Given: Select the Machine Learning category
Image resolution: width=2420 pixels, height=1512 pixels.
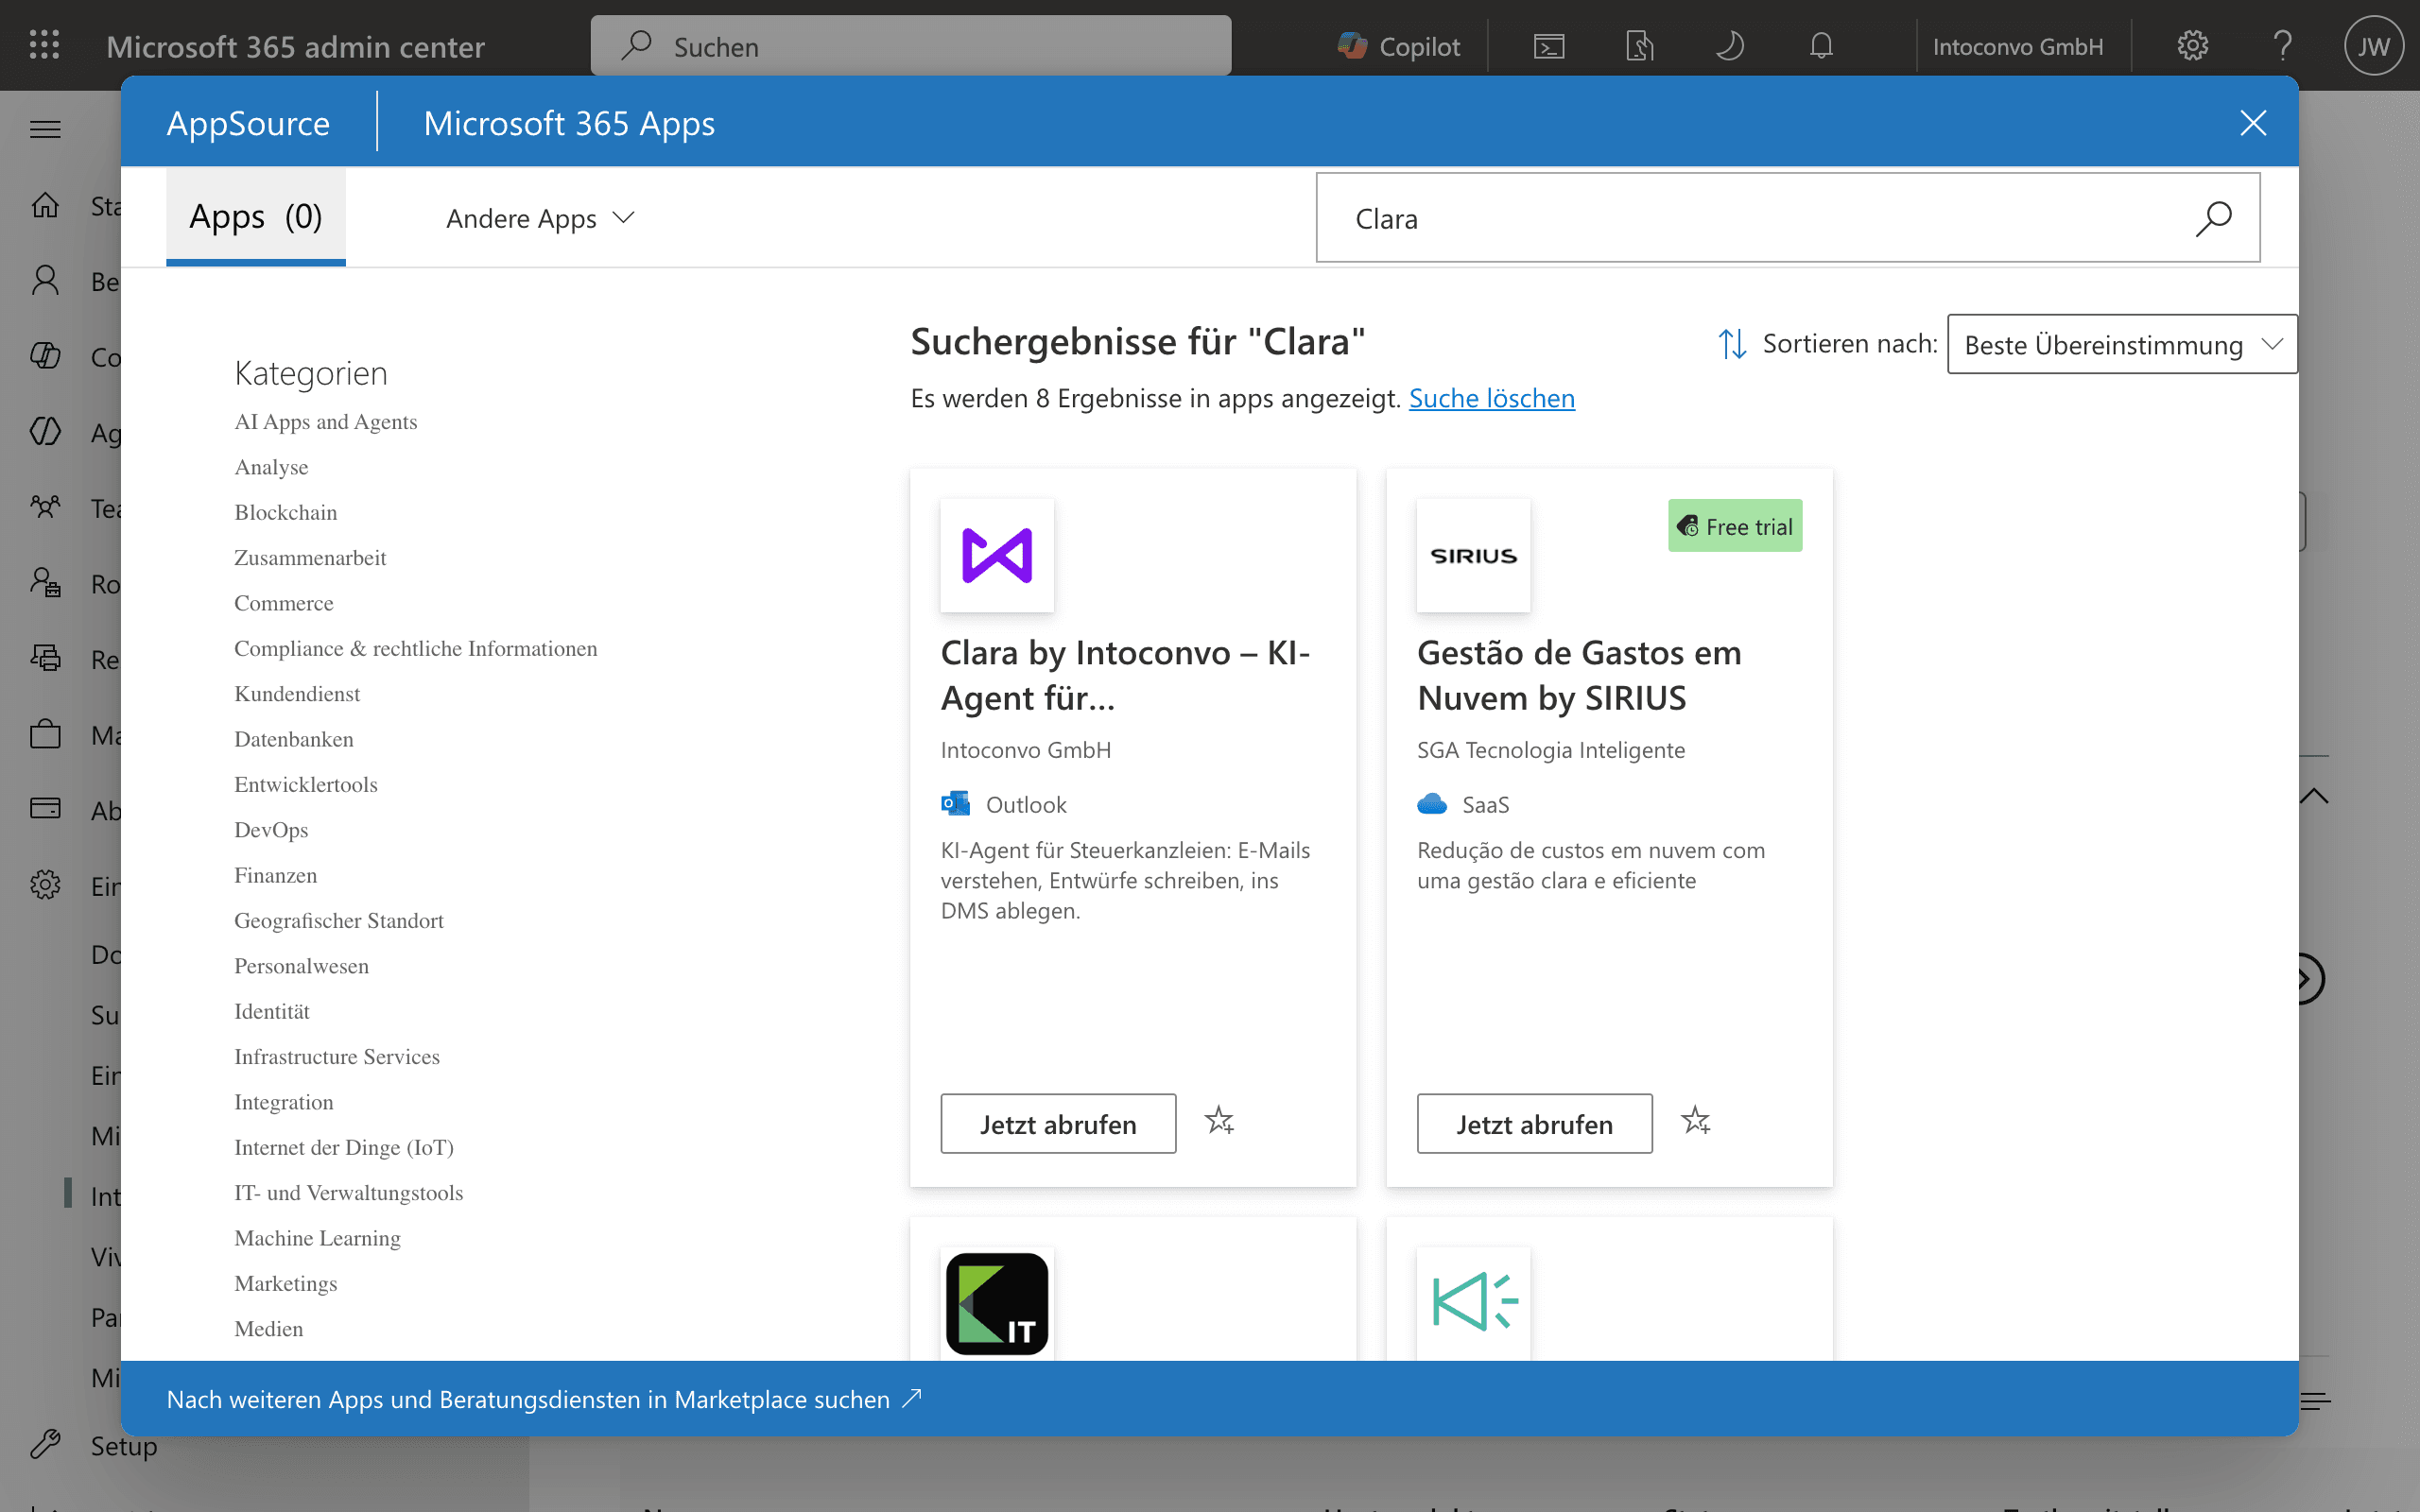Looking at the screenshot, I should (318, 1238).
